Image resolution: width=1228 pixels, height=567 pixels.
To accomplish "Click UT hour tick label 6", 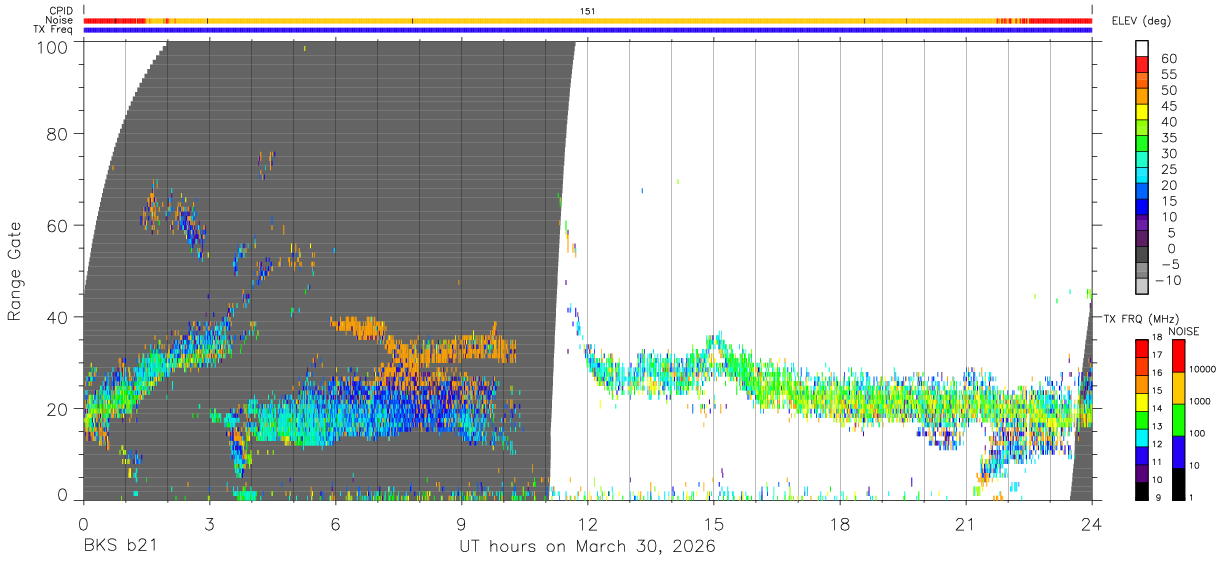I will pos(335,524).
